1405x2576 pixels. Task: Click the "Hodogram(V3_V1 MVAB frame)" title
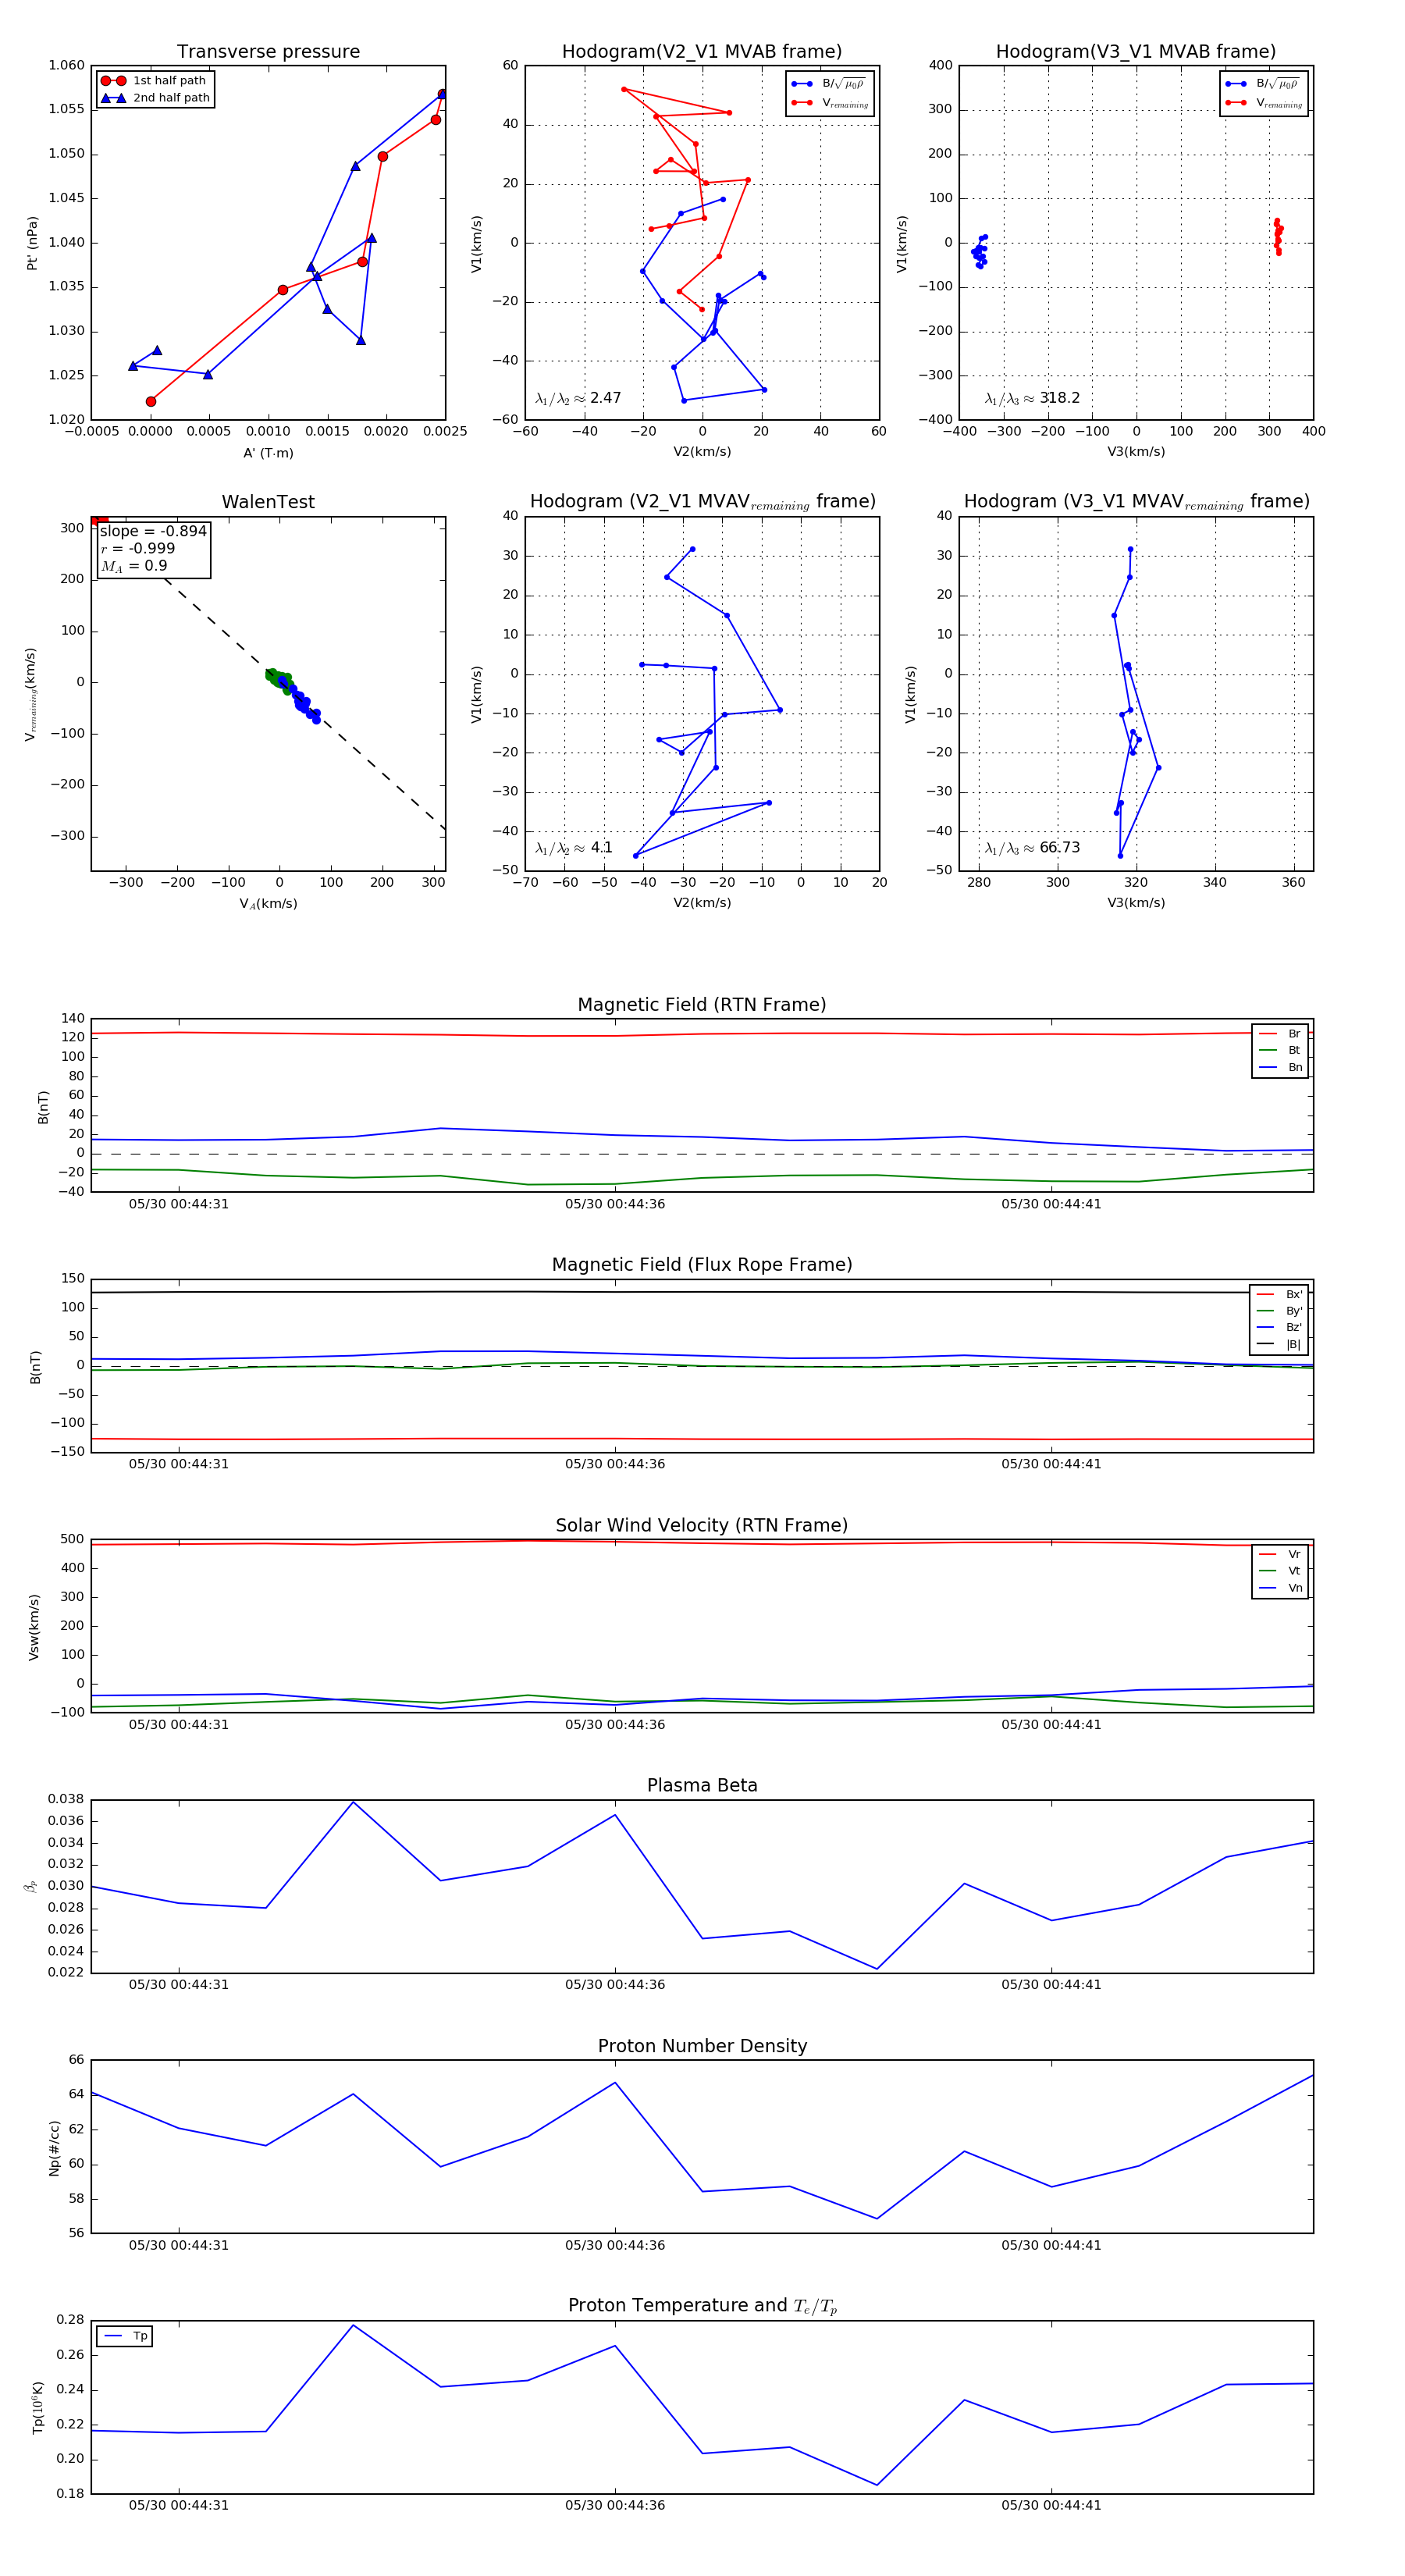click(x=1136, y=52)
